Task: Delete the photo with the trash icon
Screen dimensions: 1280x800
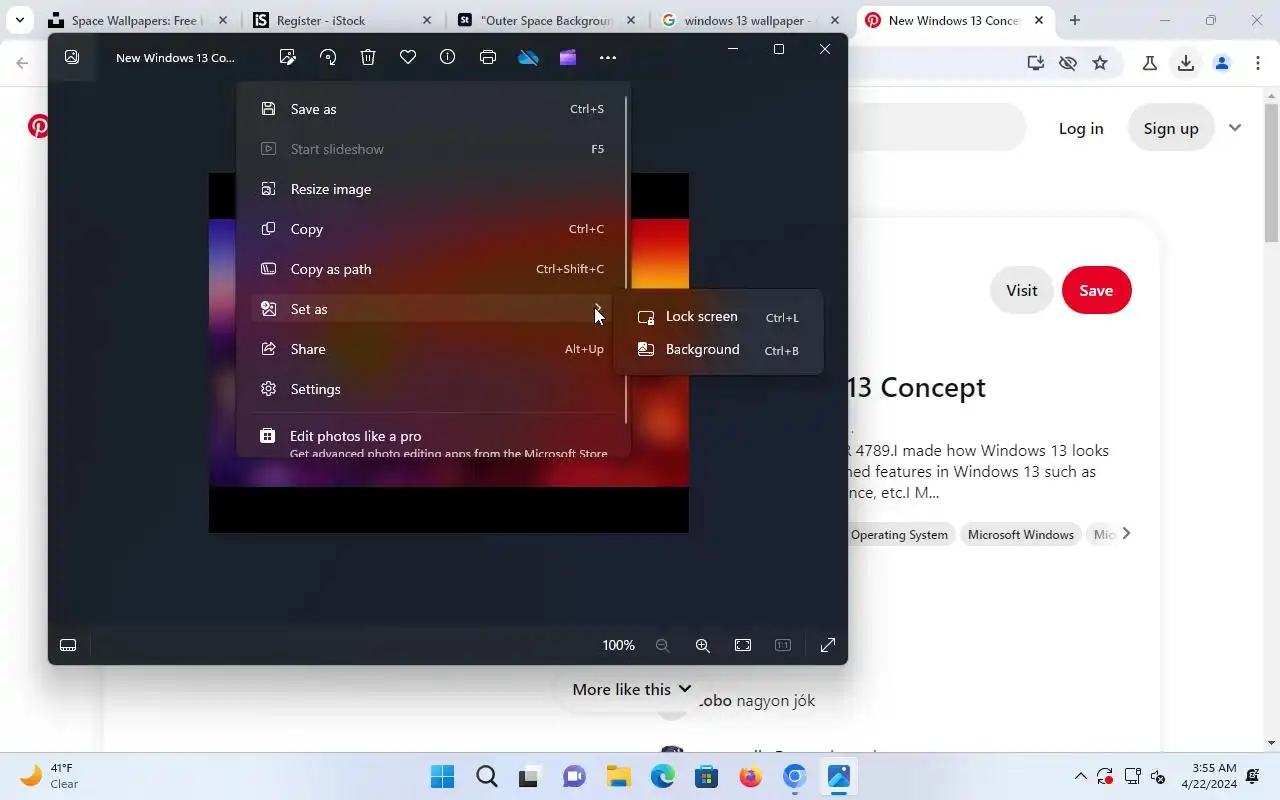Action: point(368,58)
